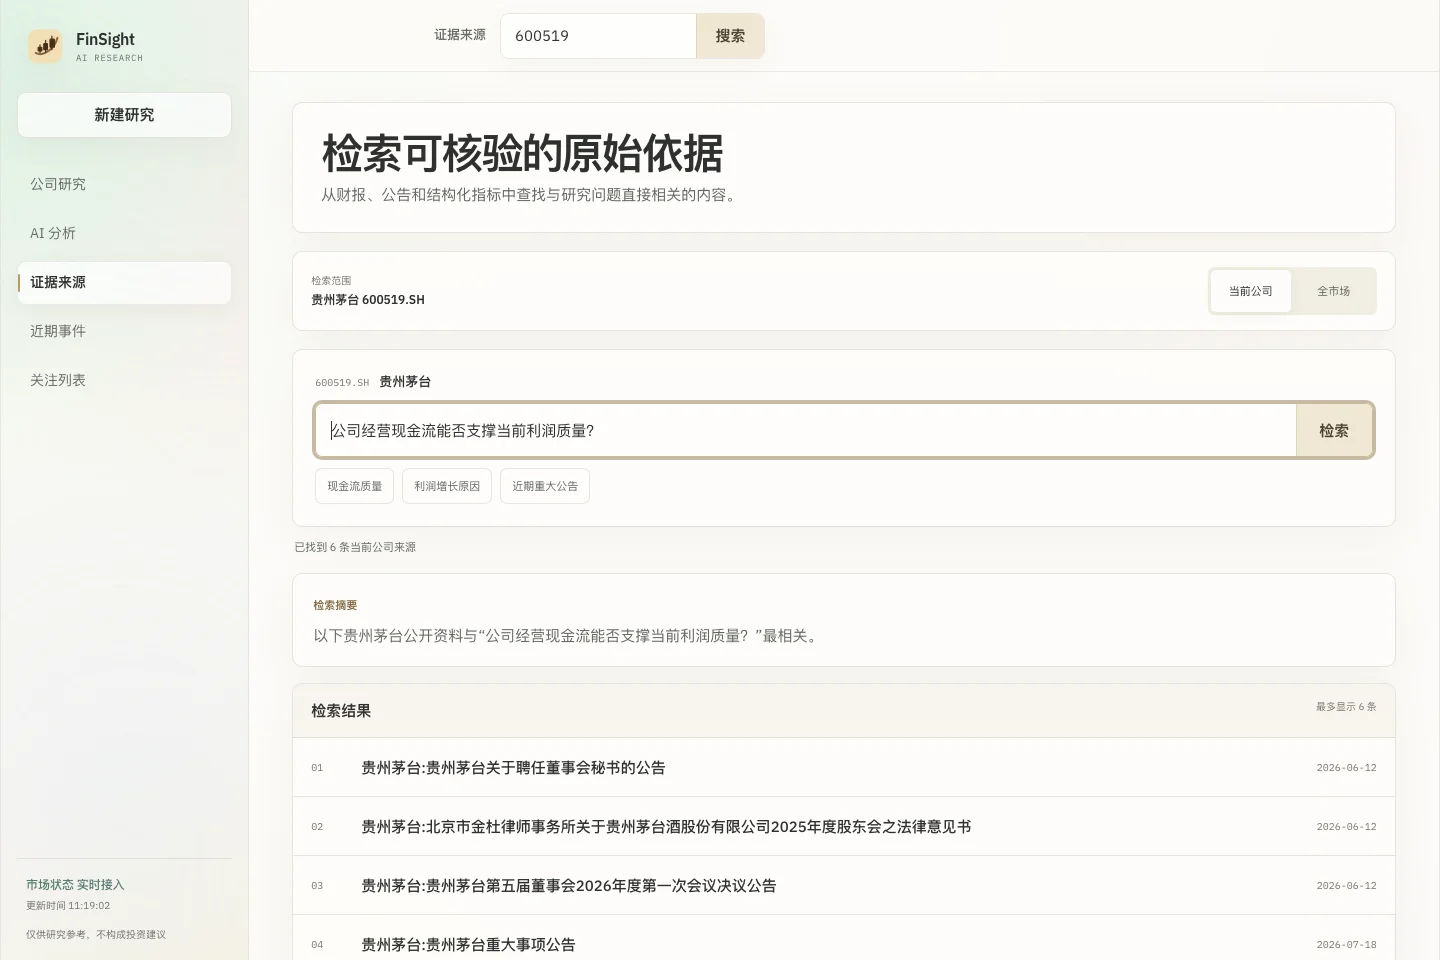1440x960 pixels.
Task: Click the 仅供研究参考 disclaimer text
Action: click(x=96, y=935)
